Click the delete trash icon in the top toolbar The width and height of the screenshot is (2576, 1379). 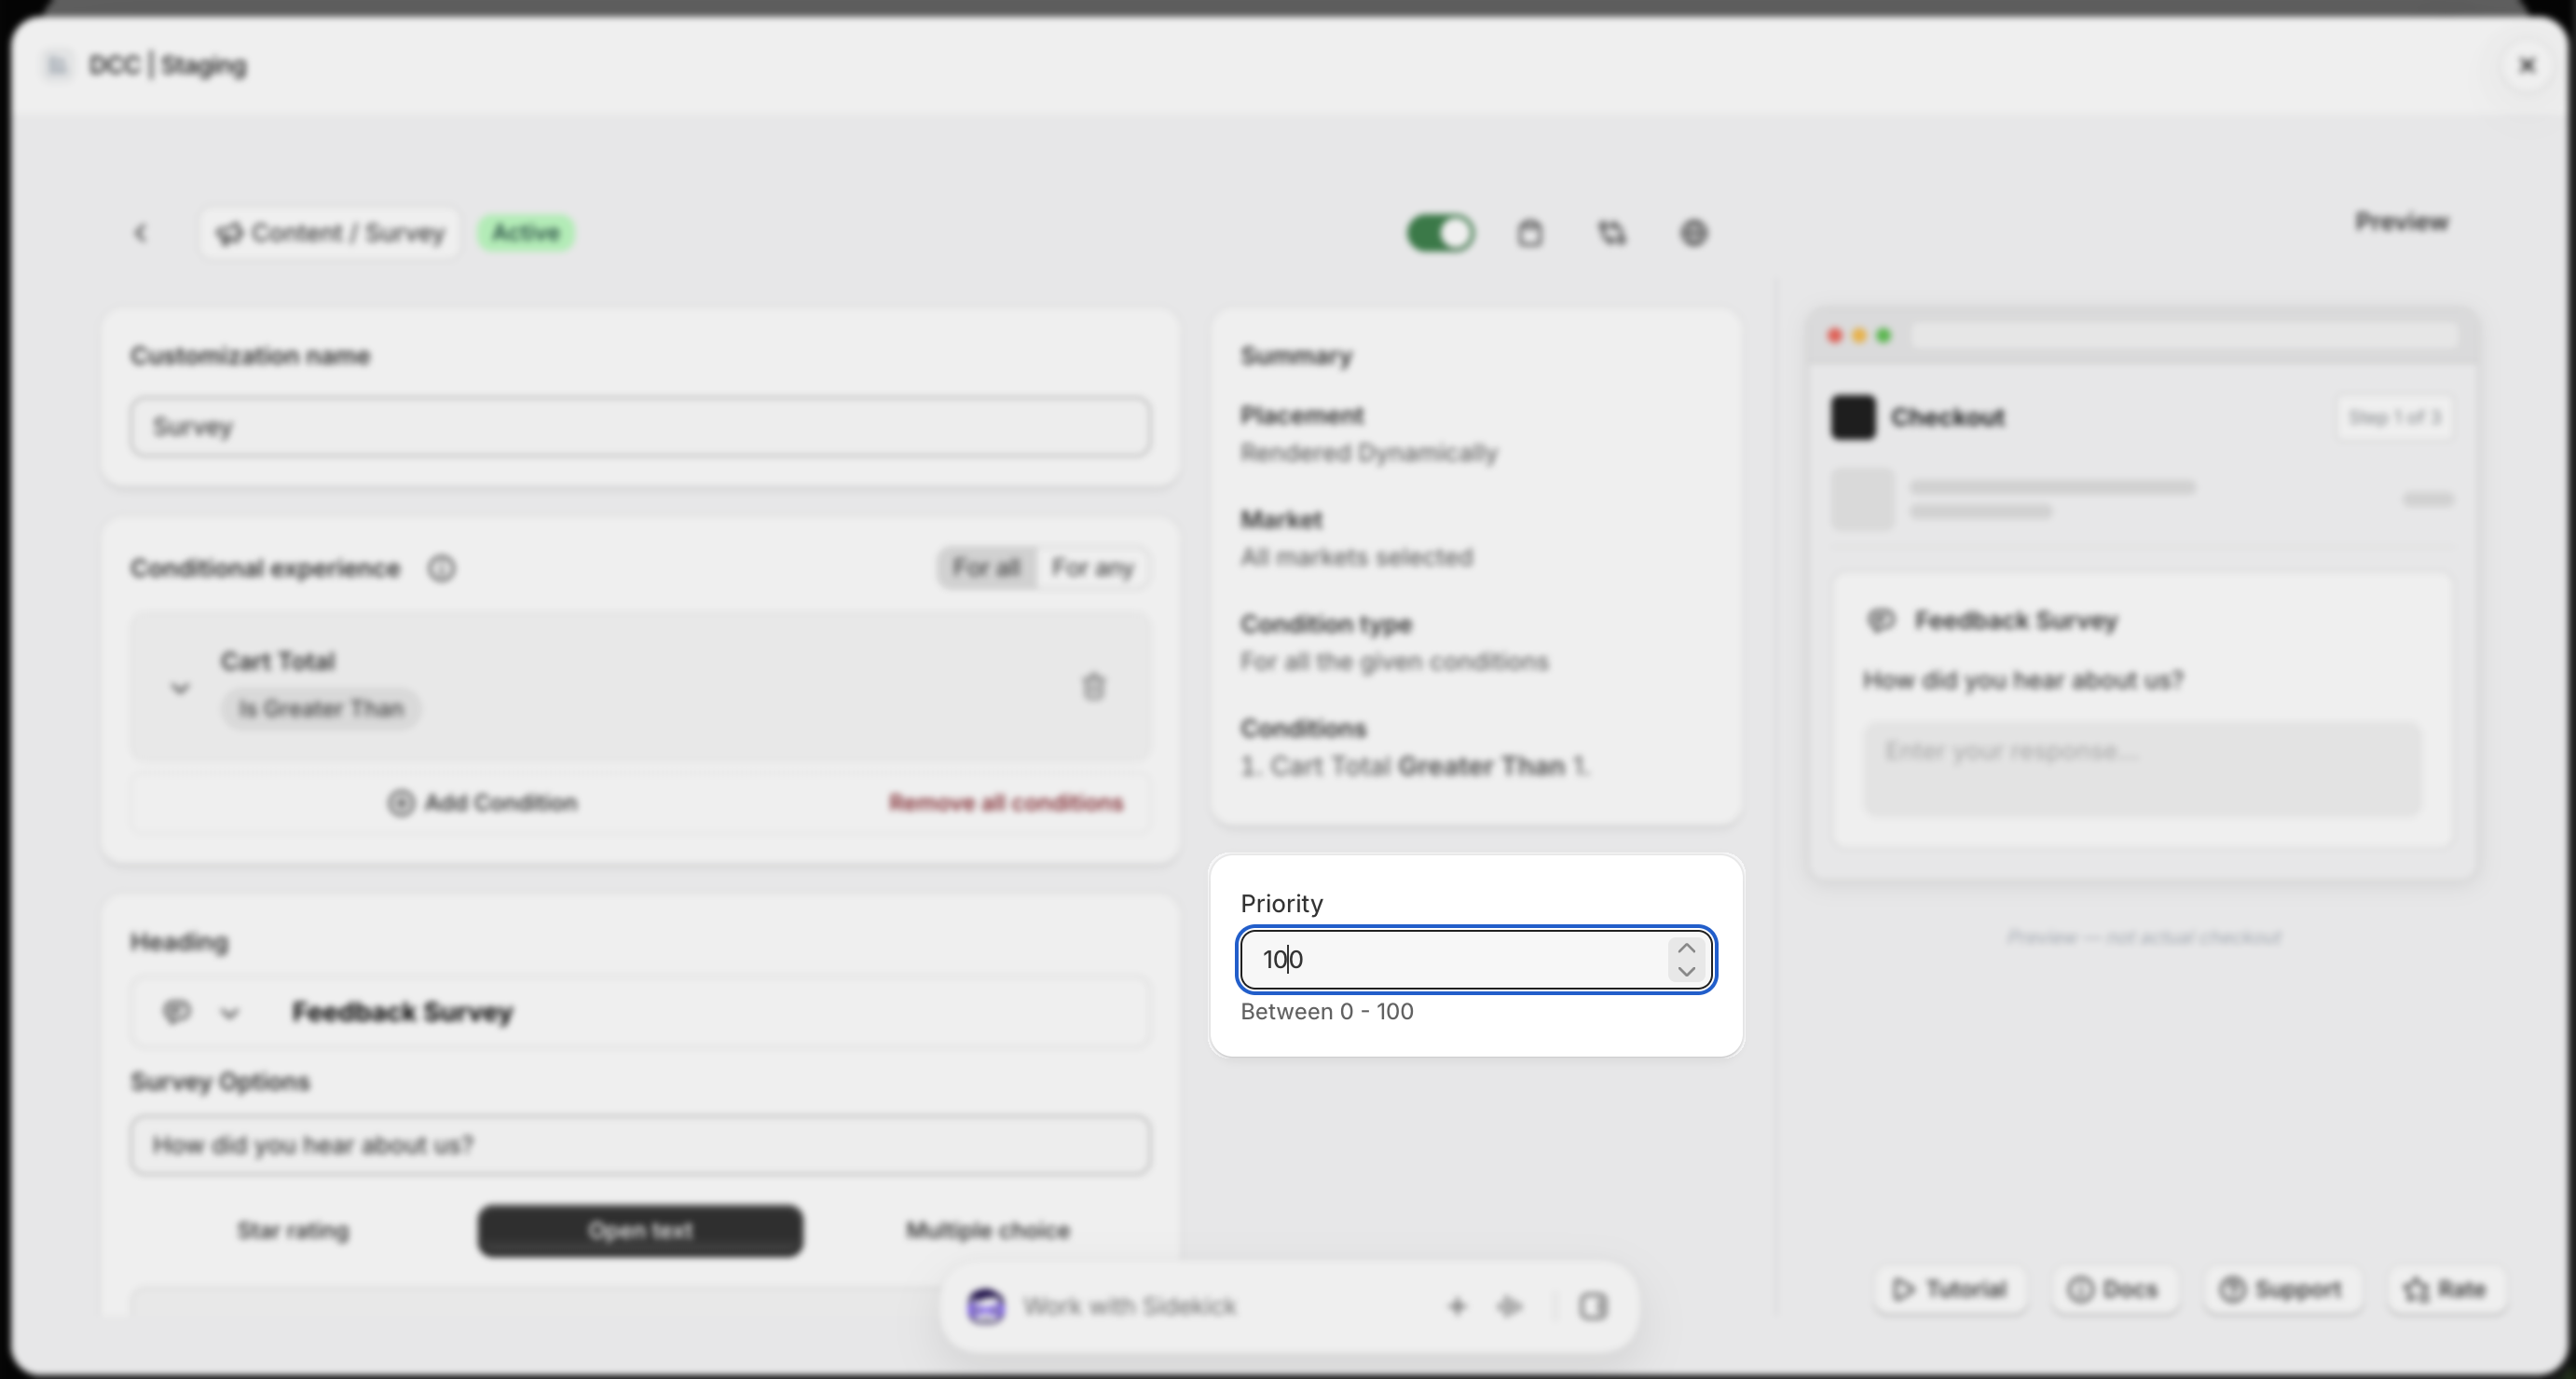click(x=1529, y=233)
